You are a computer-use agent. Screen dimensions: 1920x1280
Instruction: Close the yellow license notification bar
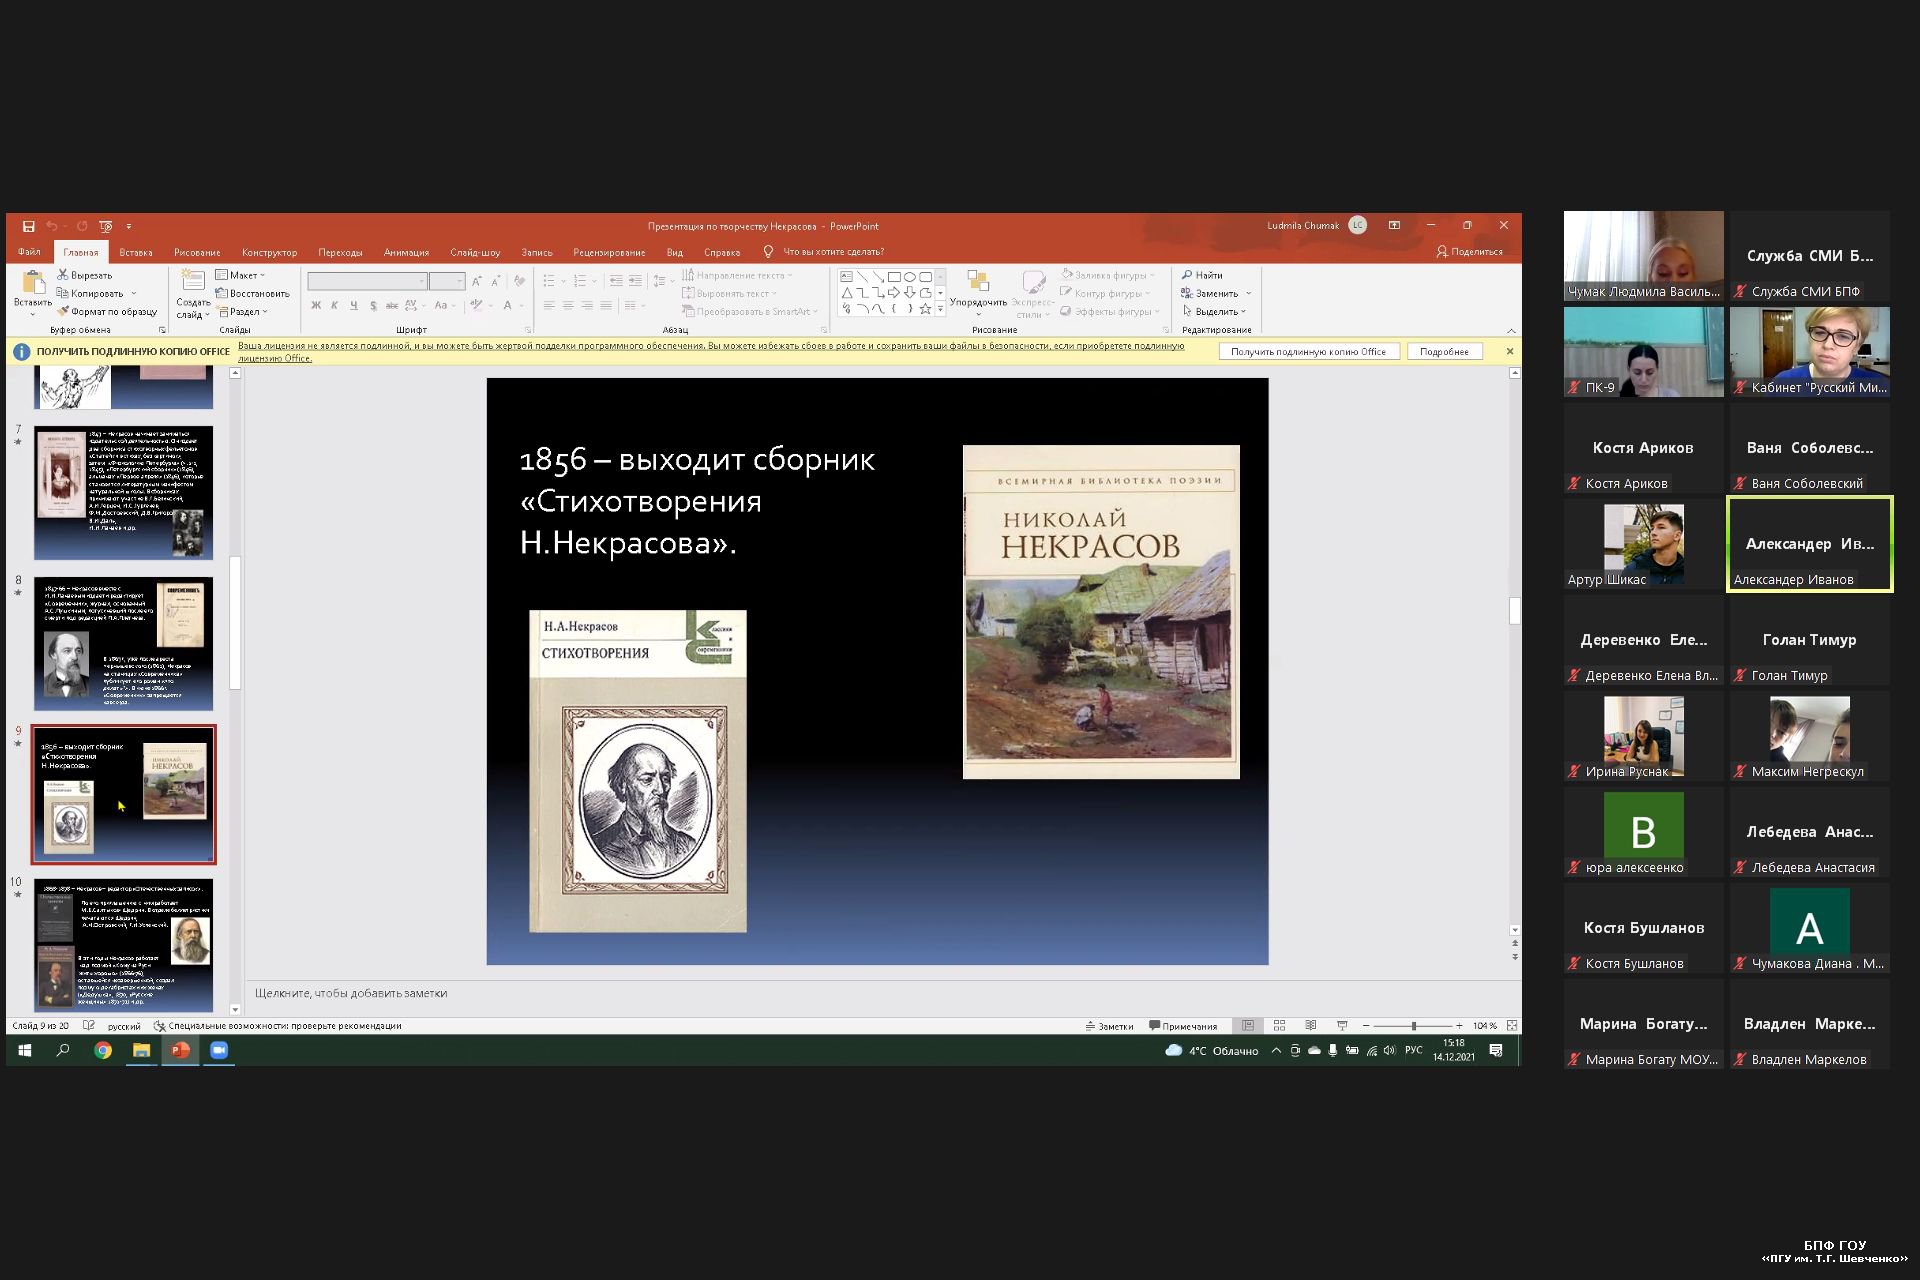point(1510,351)
